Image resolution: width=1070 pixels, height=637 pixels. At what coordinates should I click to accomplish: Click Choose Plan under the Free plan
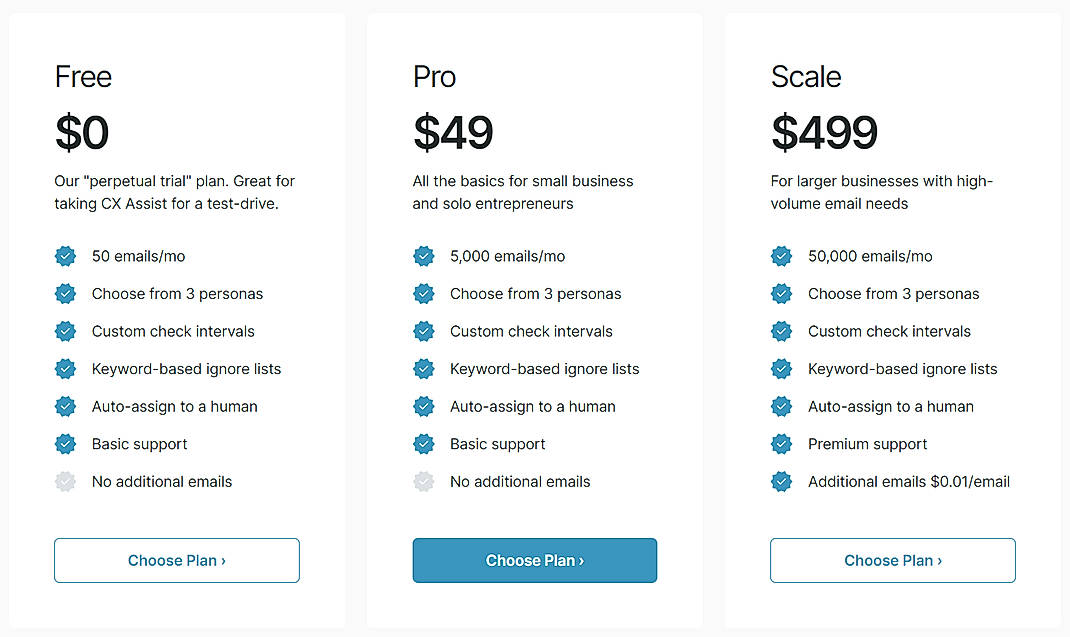pos(176,560)
